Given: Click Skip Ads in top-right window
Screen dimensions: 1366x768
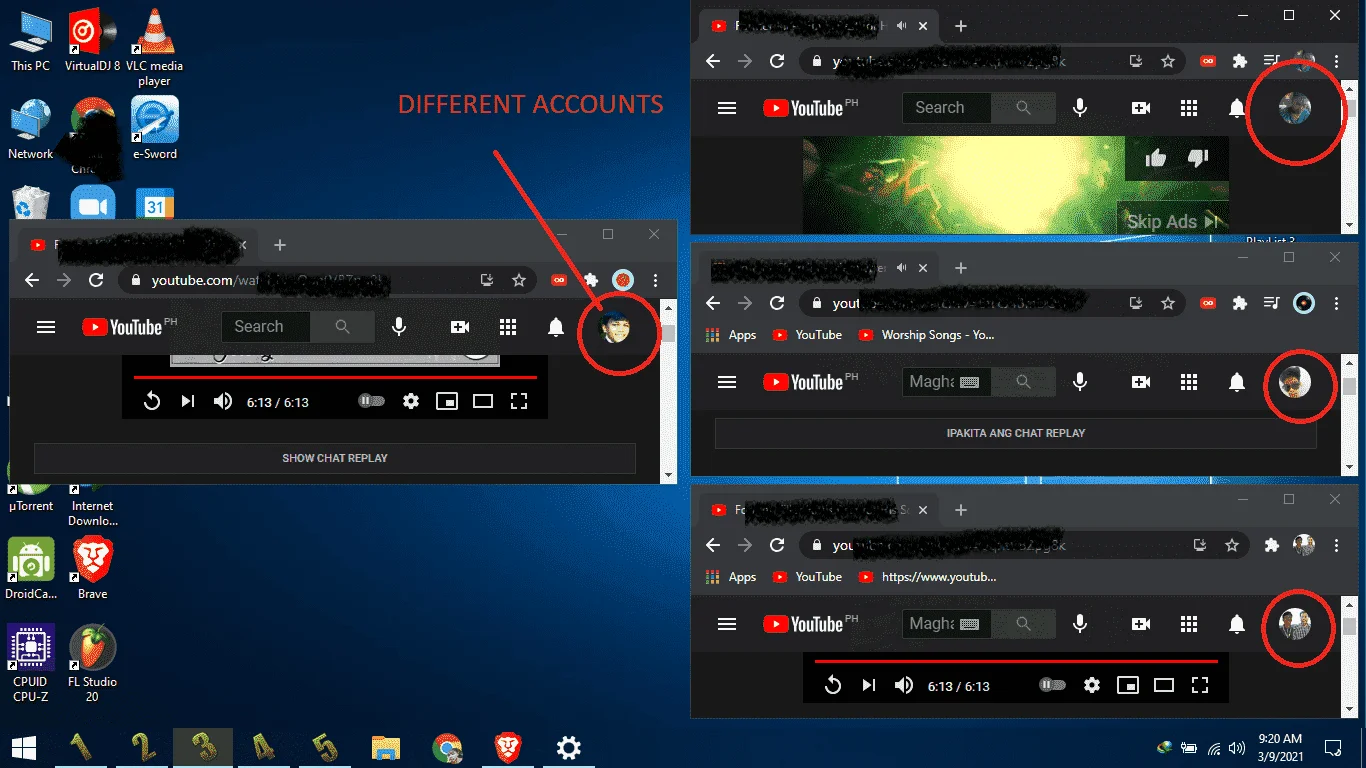Looking at the screenshot, I should point(1174,221).
